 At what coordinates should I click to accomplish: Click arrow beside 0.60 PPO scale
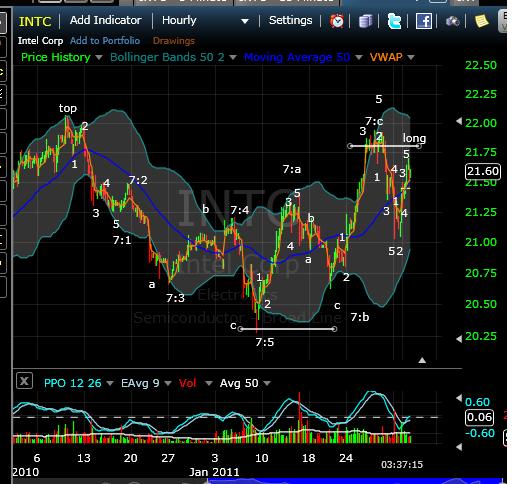pos(459,398)
